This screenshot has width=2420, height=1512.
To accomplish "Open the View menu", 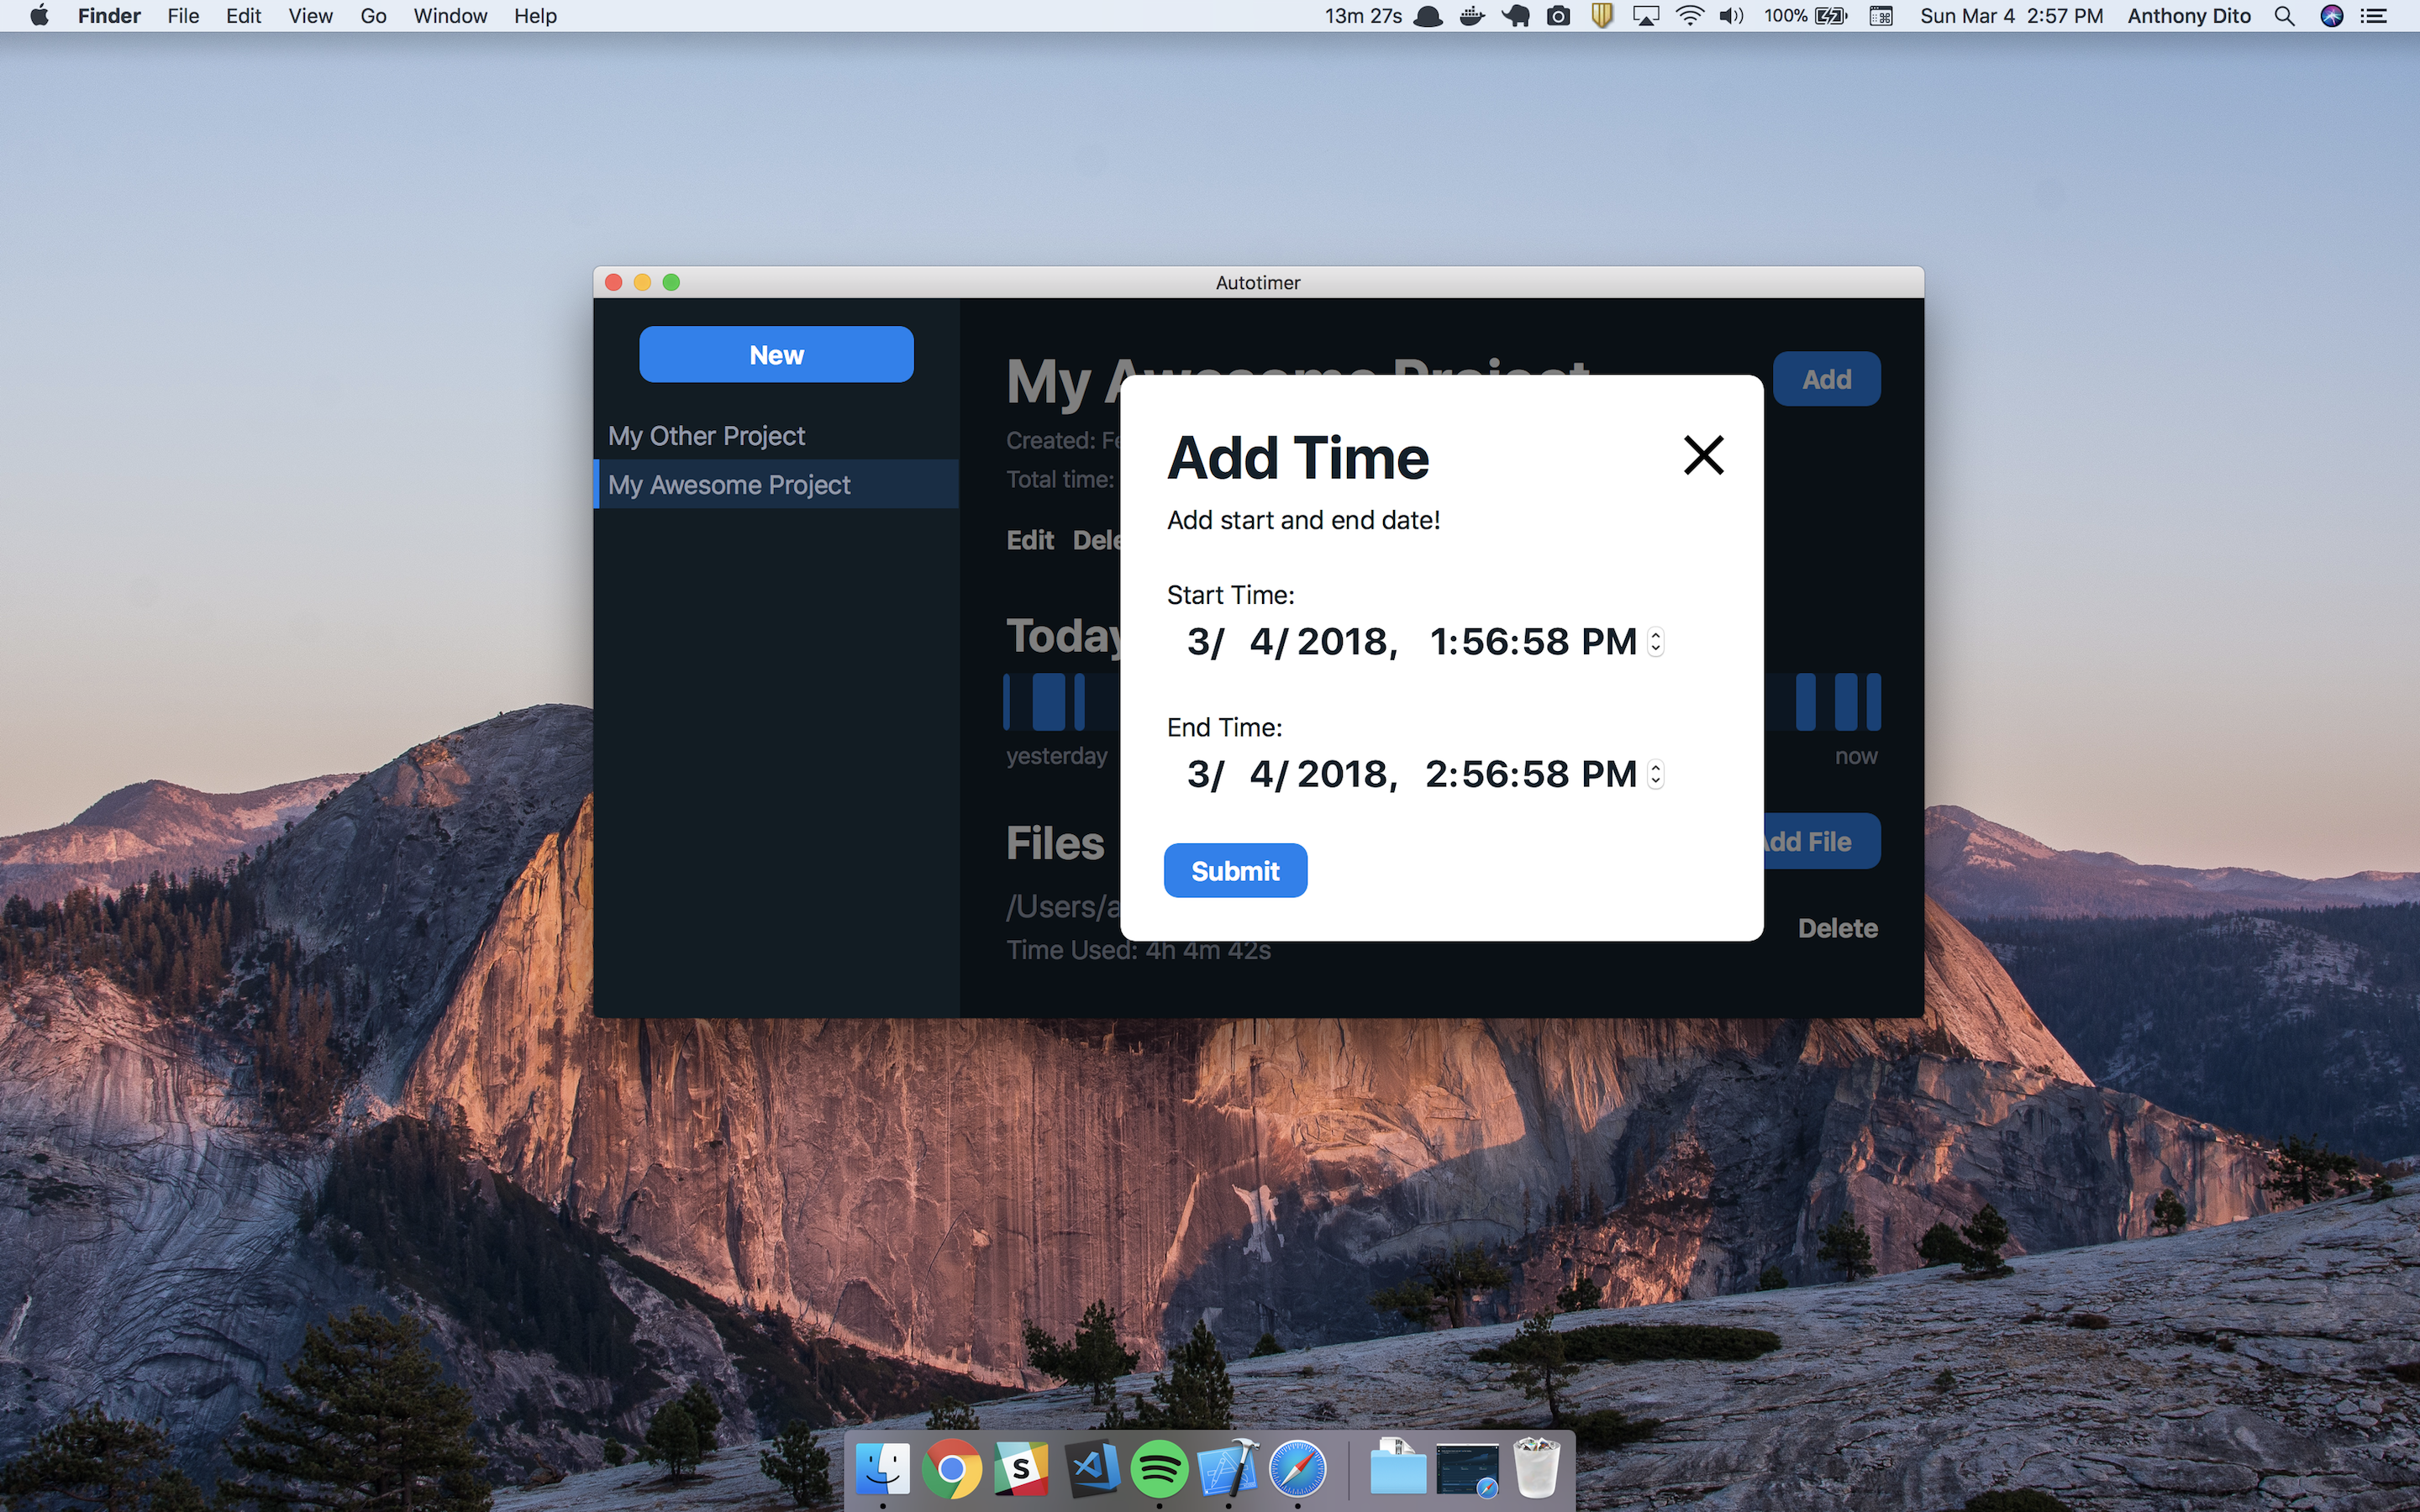I will pos(310,16).
